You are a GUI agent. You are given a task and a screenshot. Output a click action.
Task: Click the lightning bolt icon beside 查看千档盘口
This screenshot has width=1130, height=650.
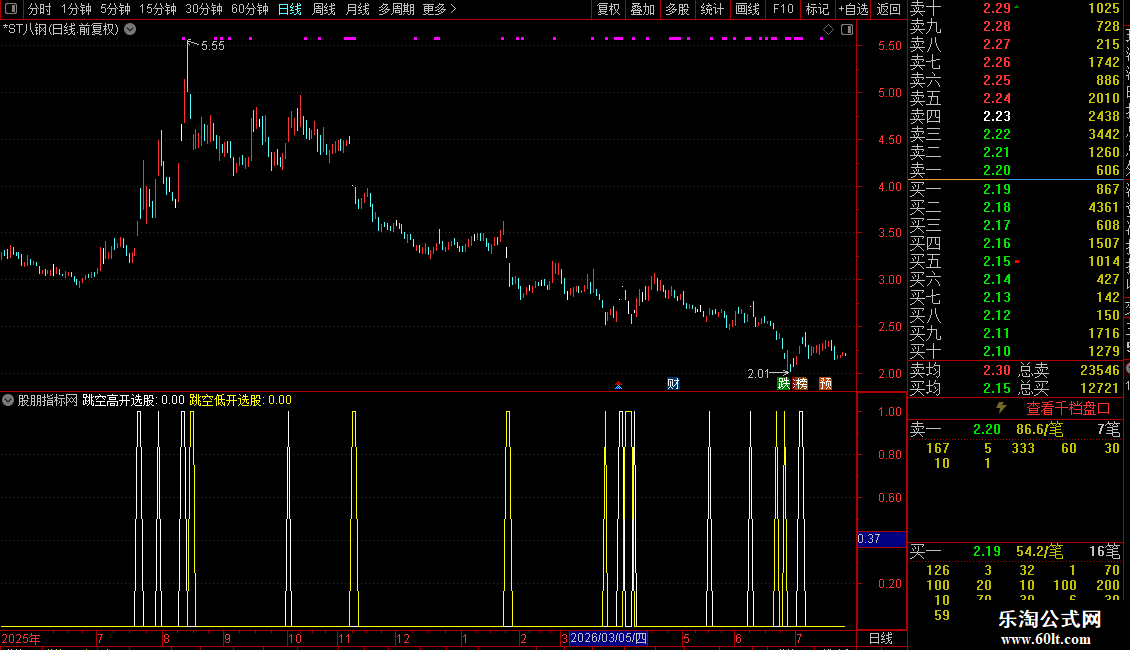[1001, 408]
